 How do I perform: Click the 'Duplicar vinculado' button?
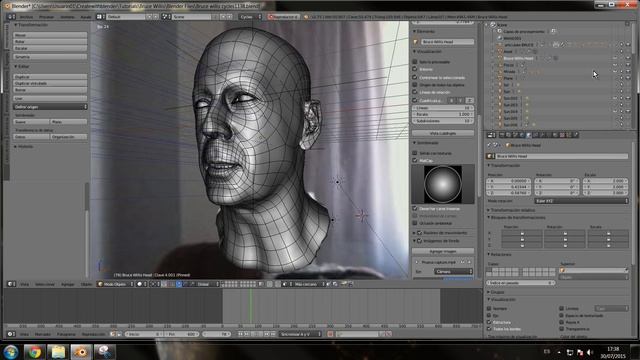pyautogui.click(x=50, y=83)
